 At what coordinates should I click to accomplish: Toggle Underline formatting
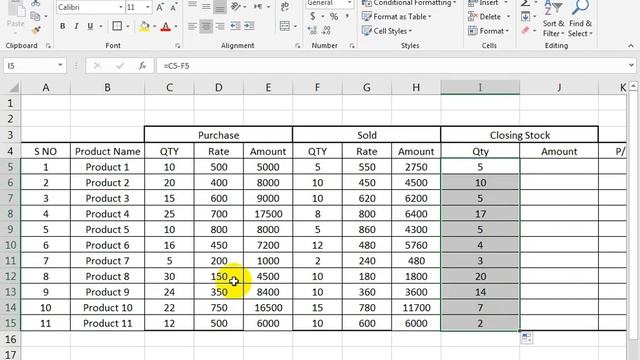point(90,26)
